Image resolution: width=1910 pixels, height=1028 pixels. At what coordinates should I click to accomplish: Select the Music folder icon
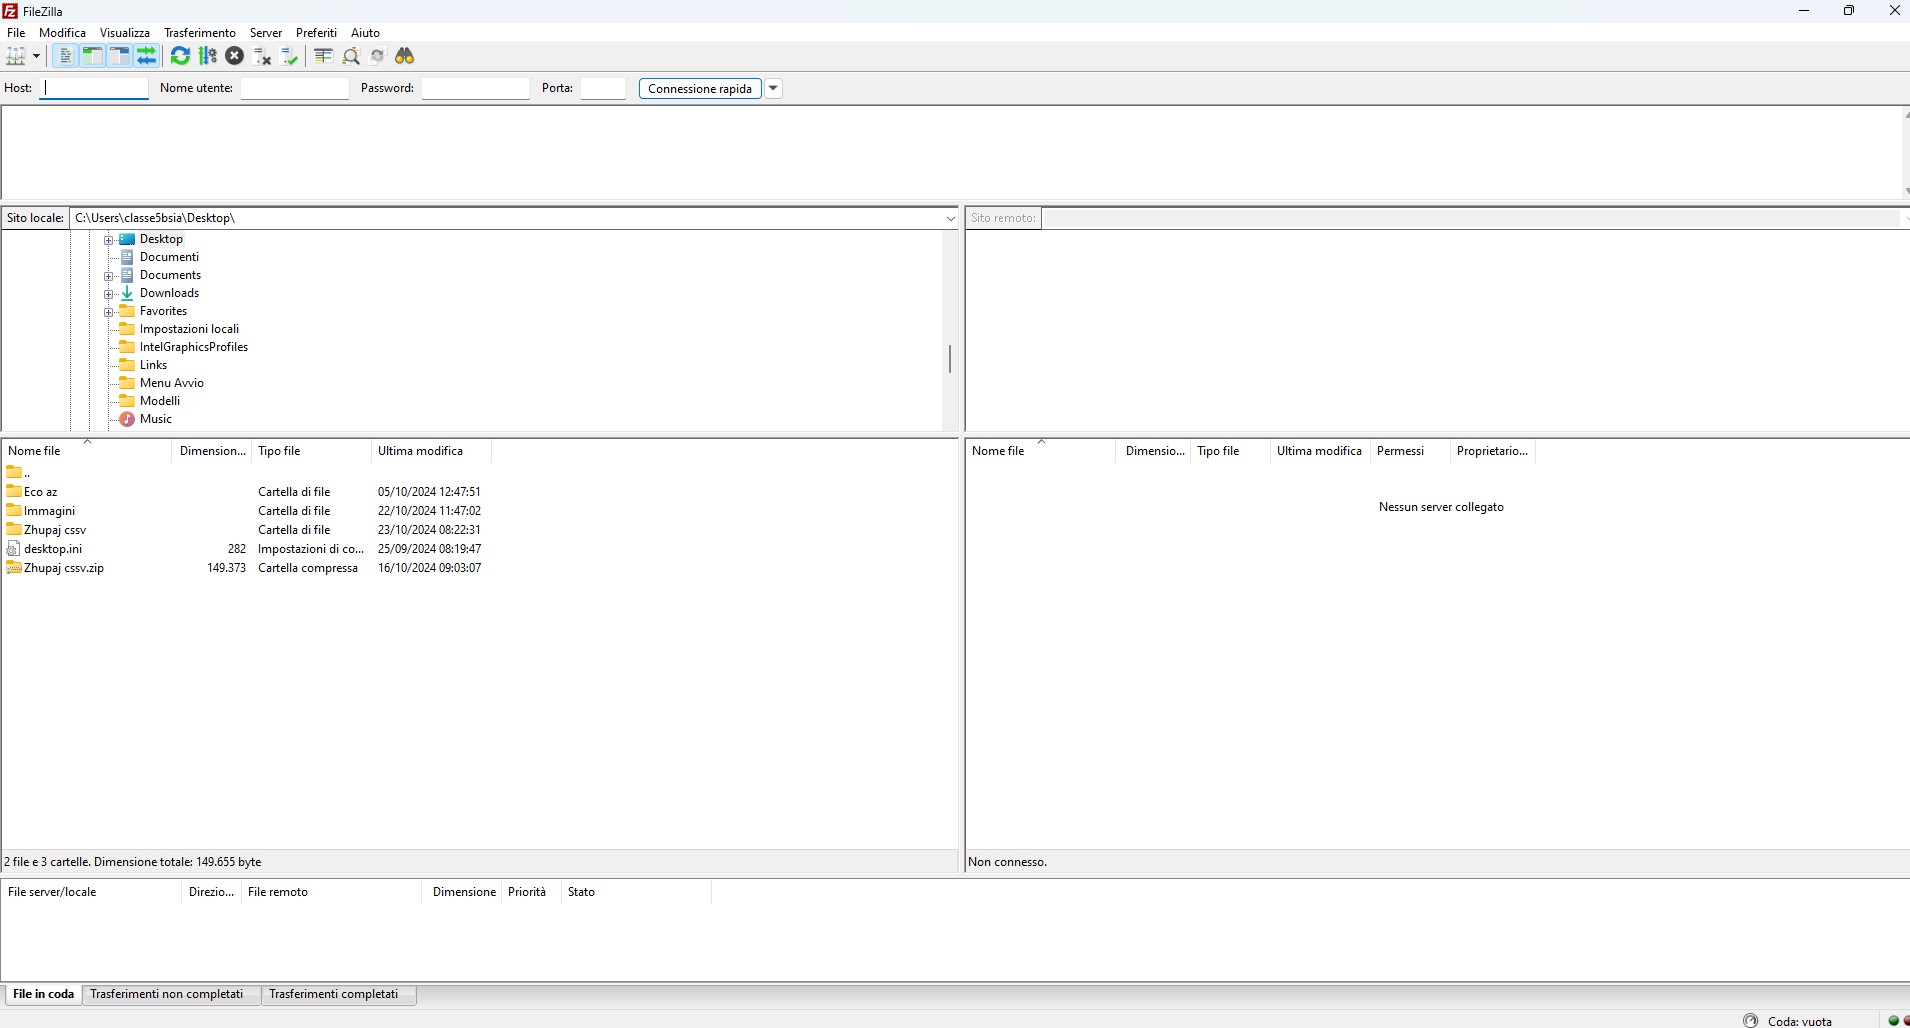click(x=127, y=419)
